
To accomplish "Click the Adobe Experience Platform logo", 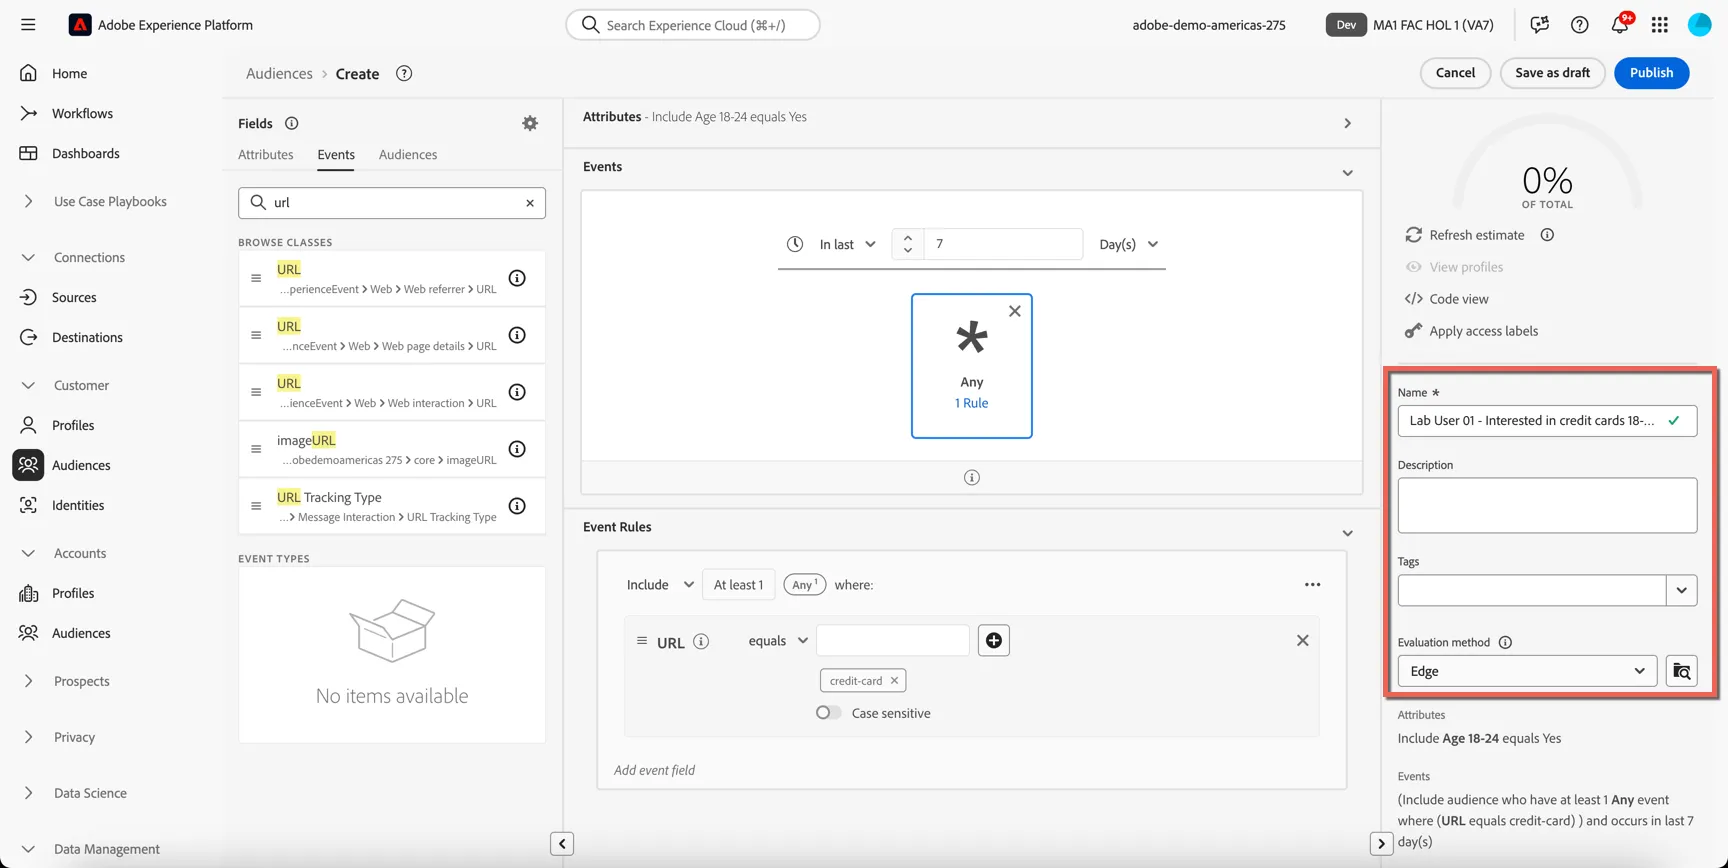I will point(80,25).
